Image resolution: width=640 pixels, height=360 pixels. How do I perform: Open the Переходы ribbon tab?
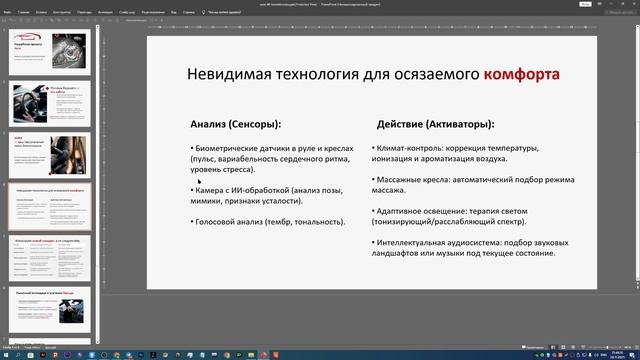[84, 12]
